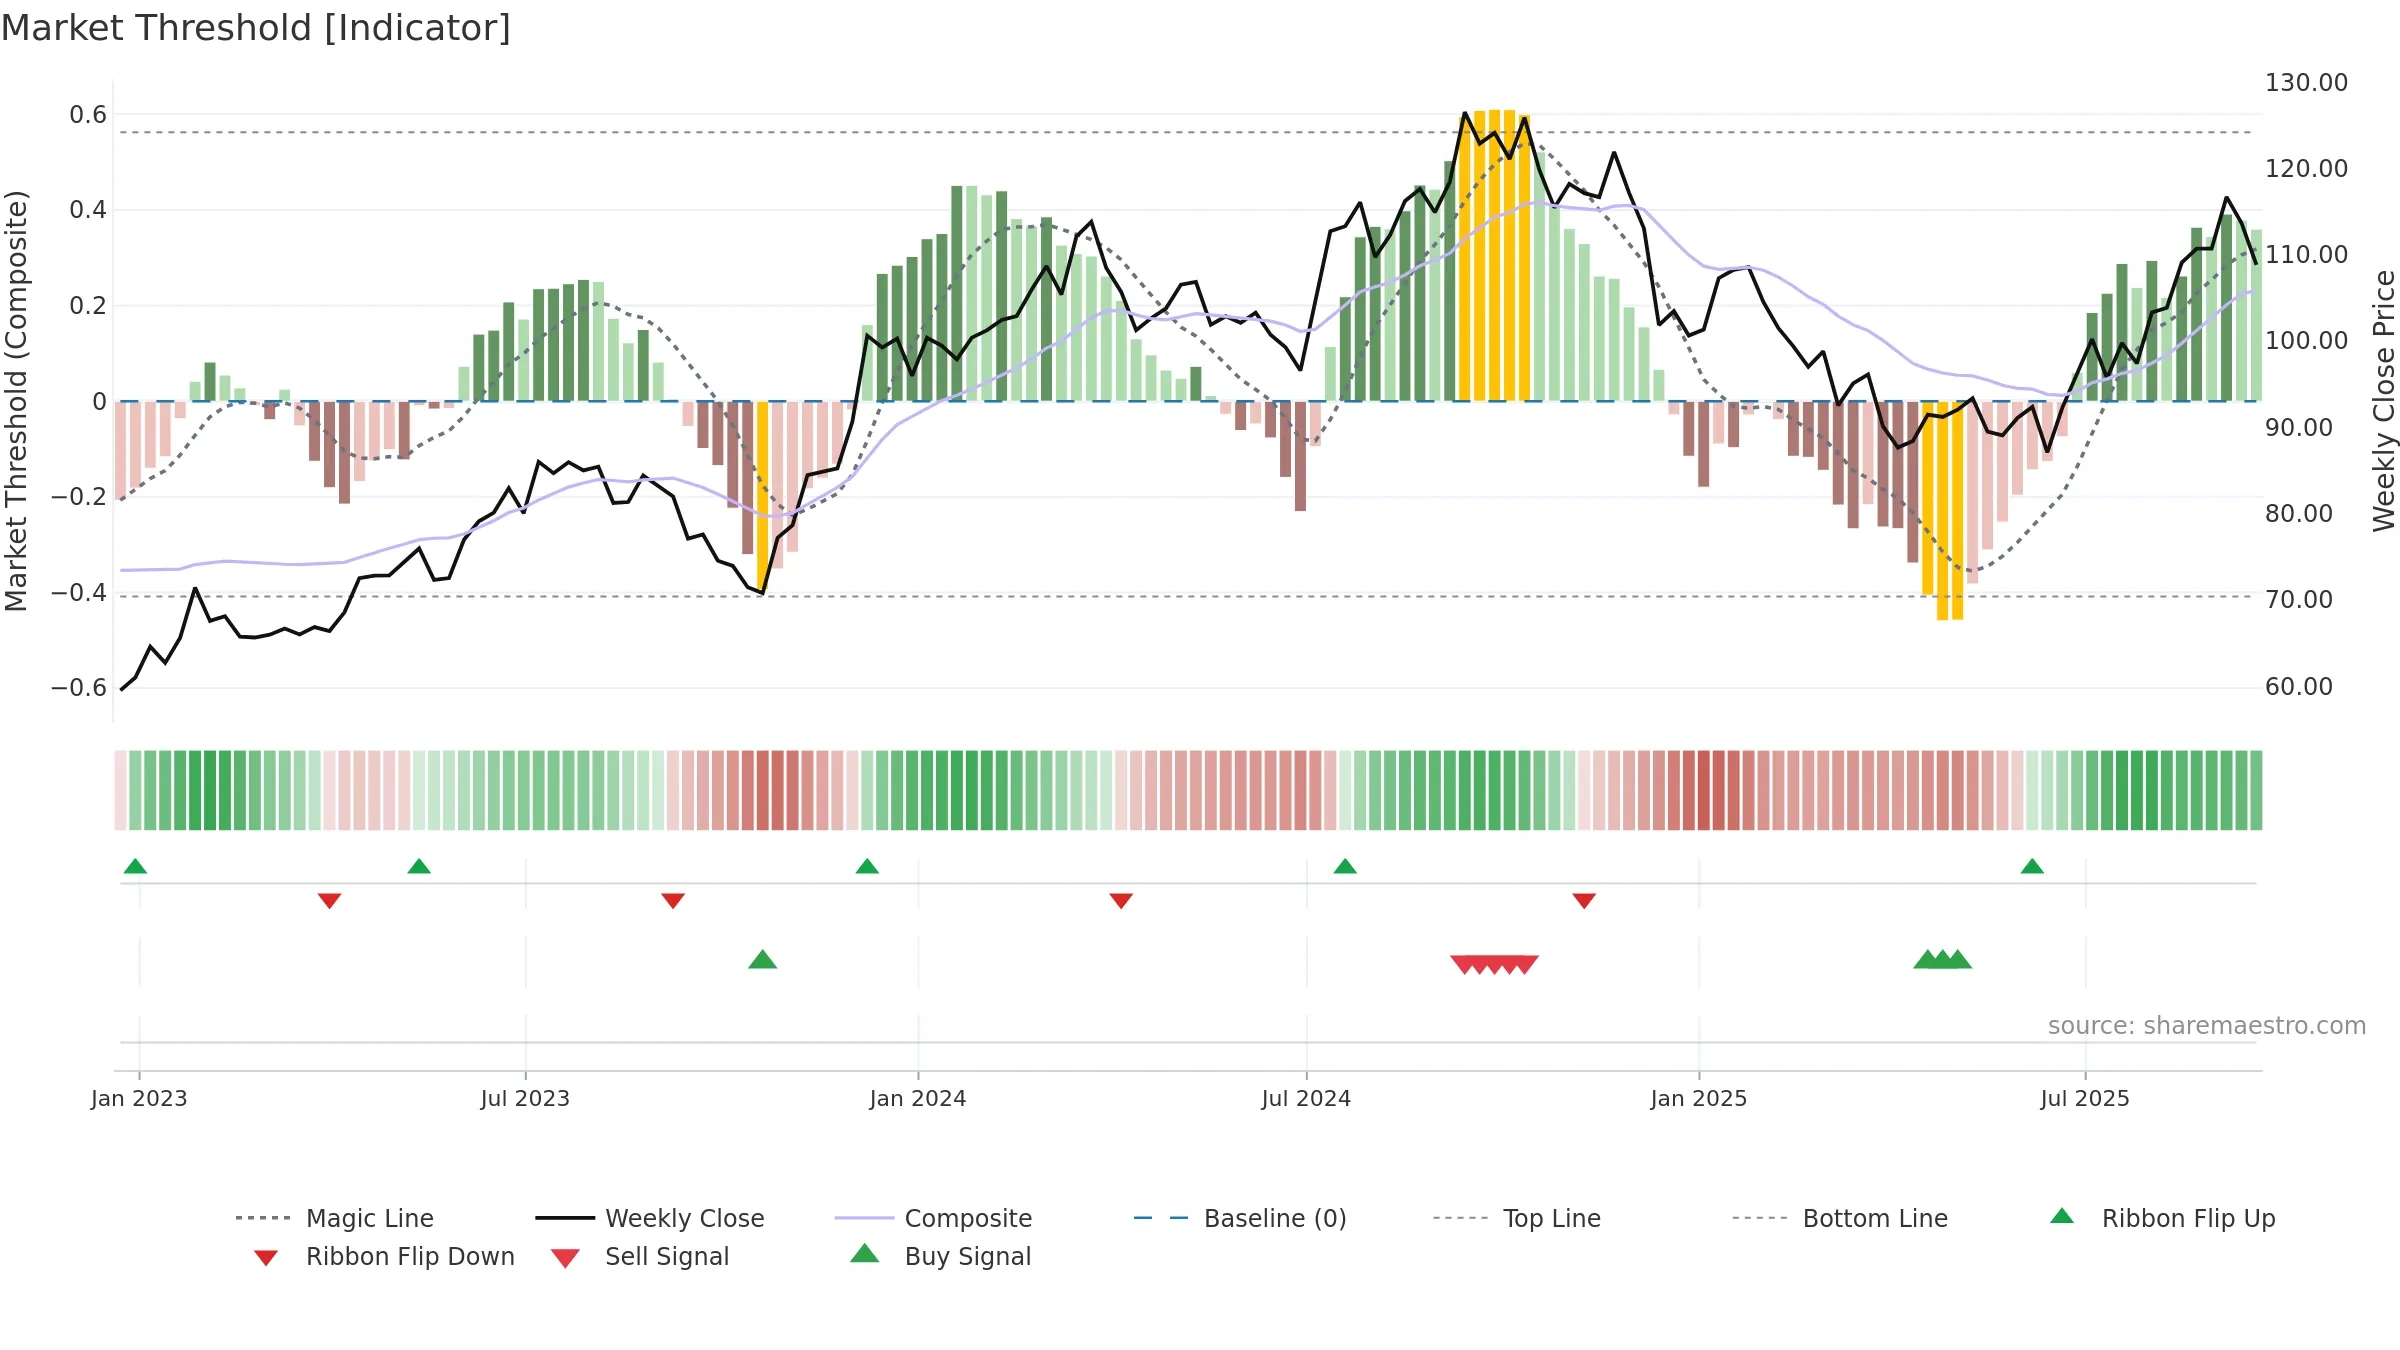2400x1350 pixels.
Task: Toggle the Ribbon Flip Up legend entry
Action: coord(2162,1218)
